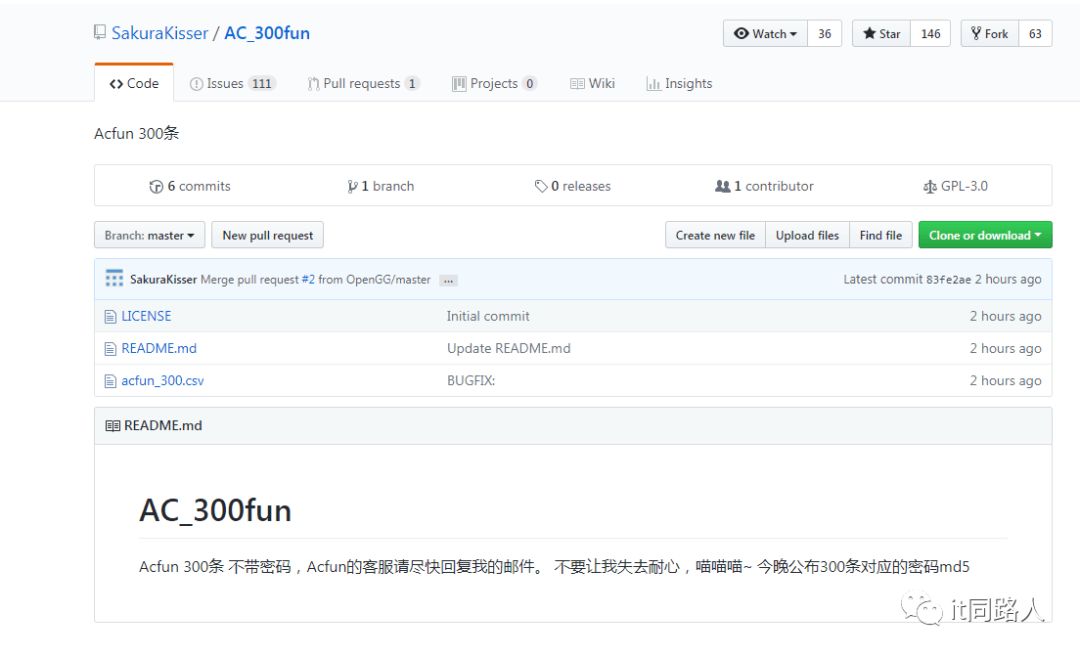
Task: Click the Upload files button
Action: click(807, 235)
